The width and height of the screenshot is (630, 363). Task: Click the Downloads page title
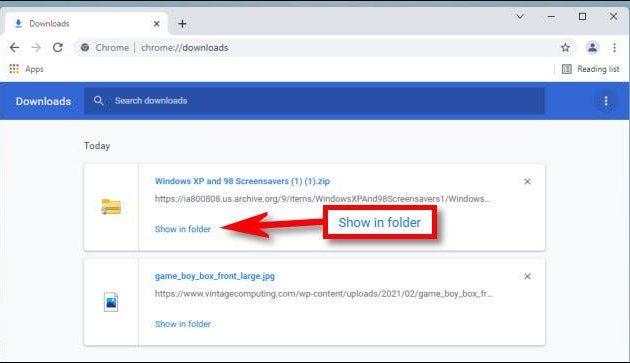[43, 101]
